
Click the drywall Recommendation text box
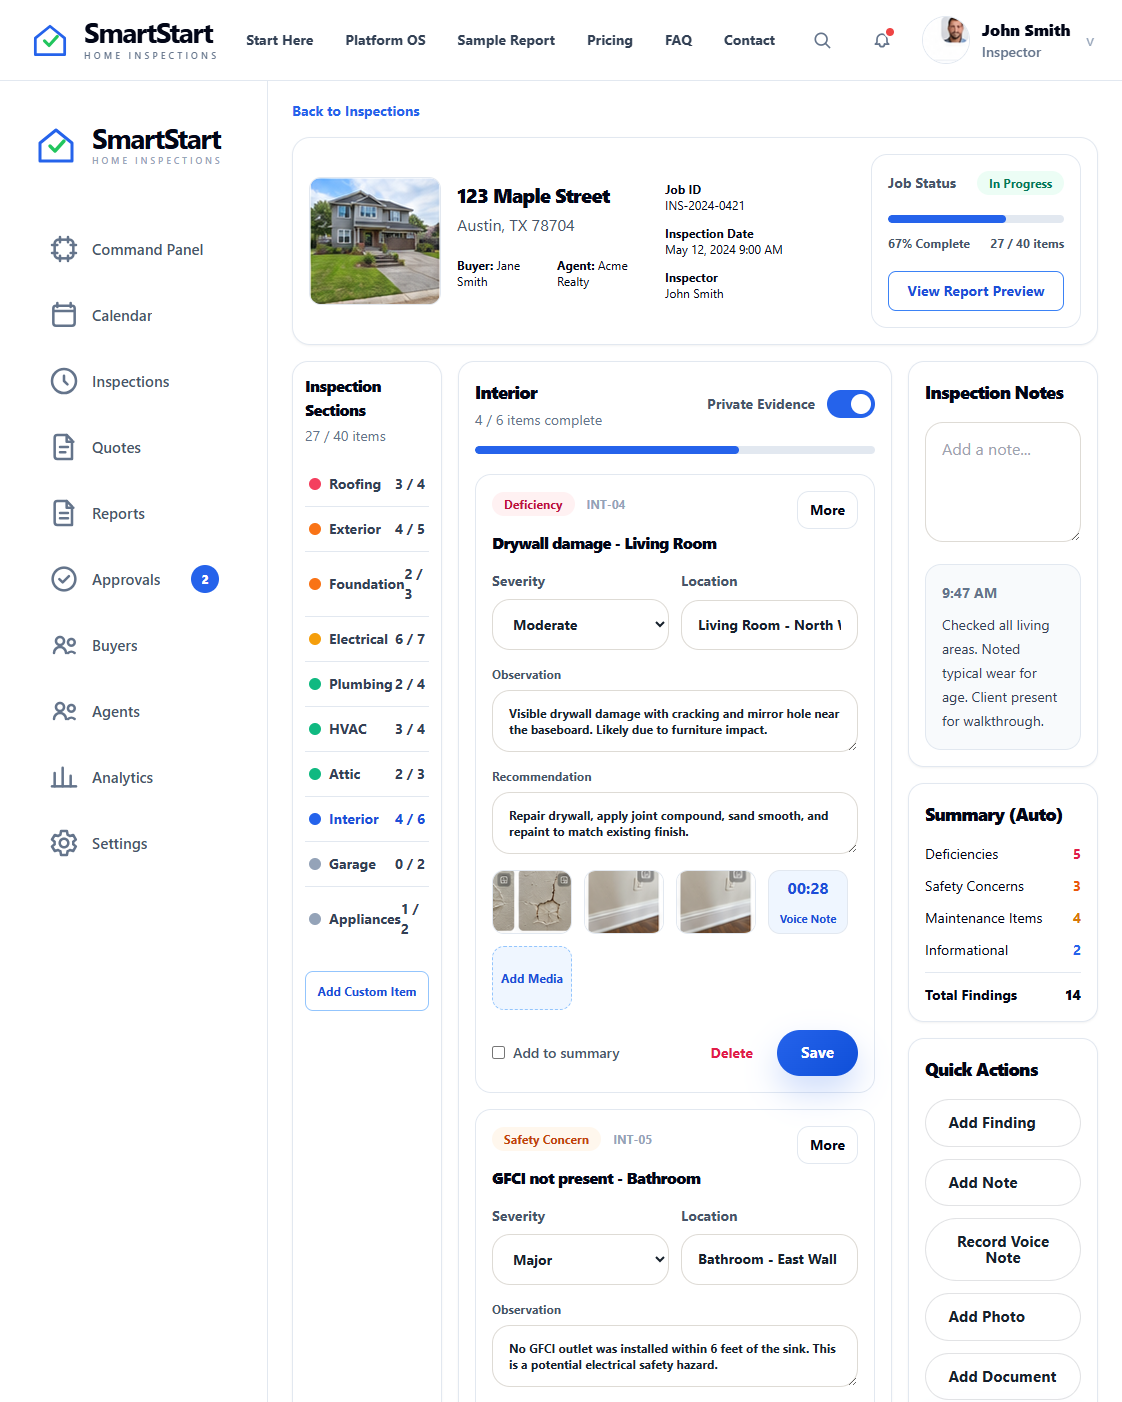(x=675, y=823)
